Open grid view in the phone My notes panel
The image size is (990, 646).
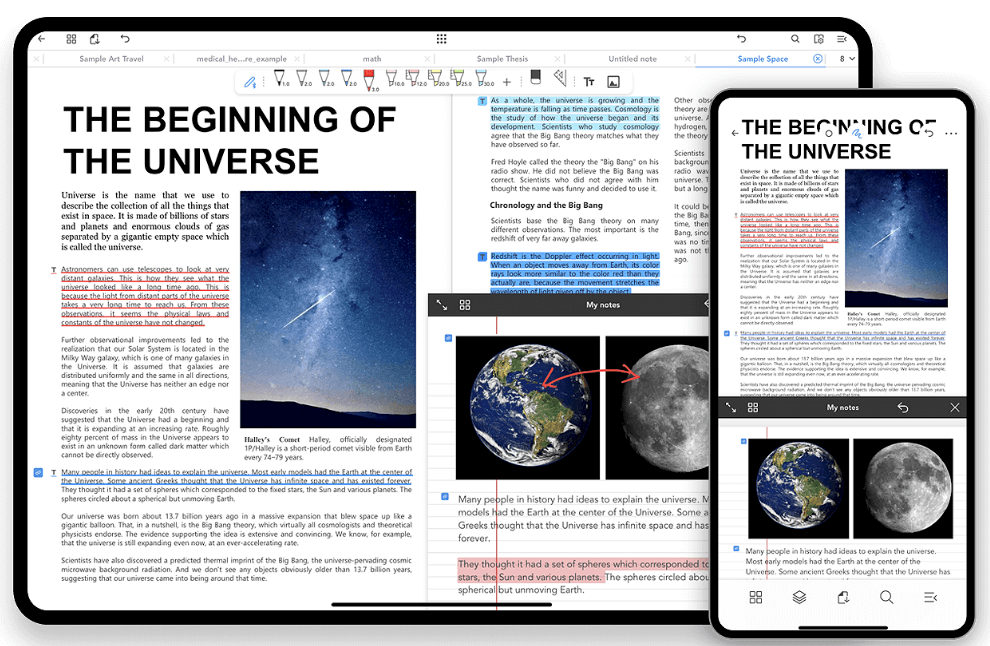tap(753, 408)
